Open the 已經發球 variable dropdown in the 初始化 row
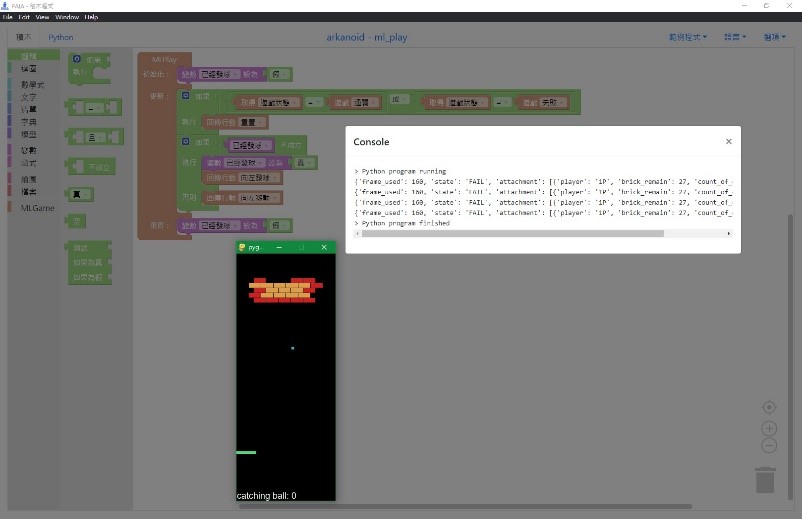 pyautogui.click(x=219, y=75)
